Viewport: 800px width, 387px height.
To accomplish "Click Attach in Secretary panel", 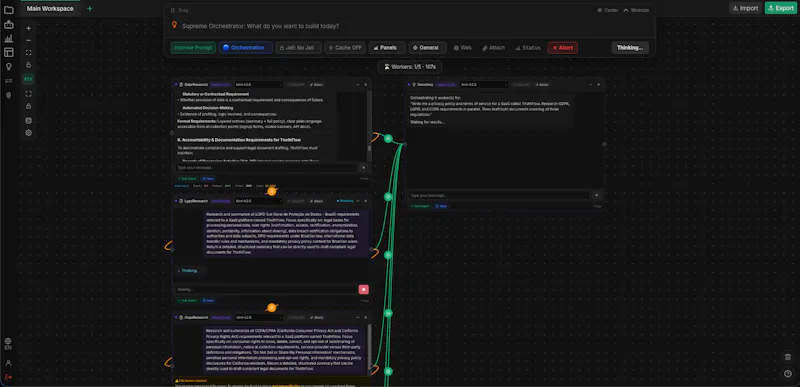I will [542, 85].
